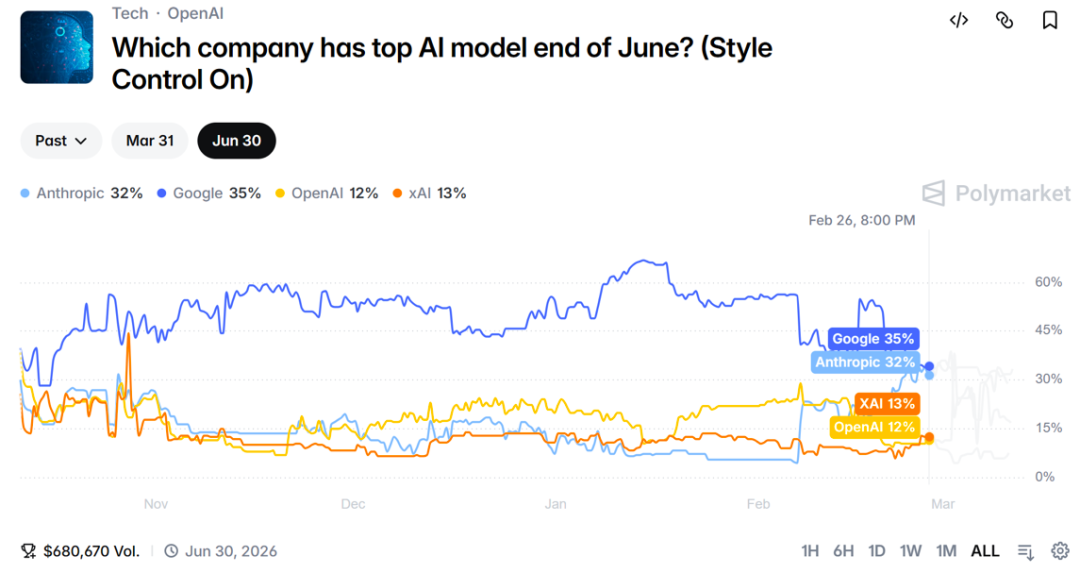Set chart range to 1M
The image size is (1080, 573).
(946, 551)
